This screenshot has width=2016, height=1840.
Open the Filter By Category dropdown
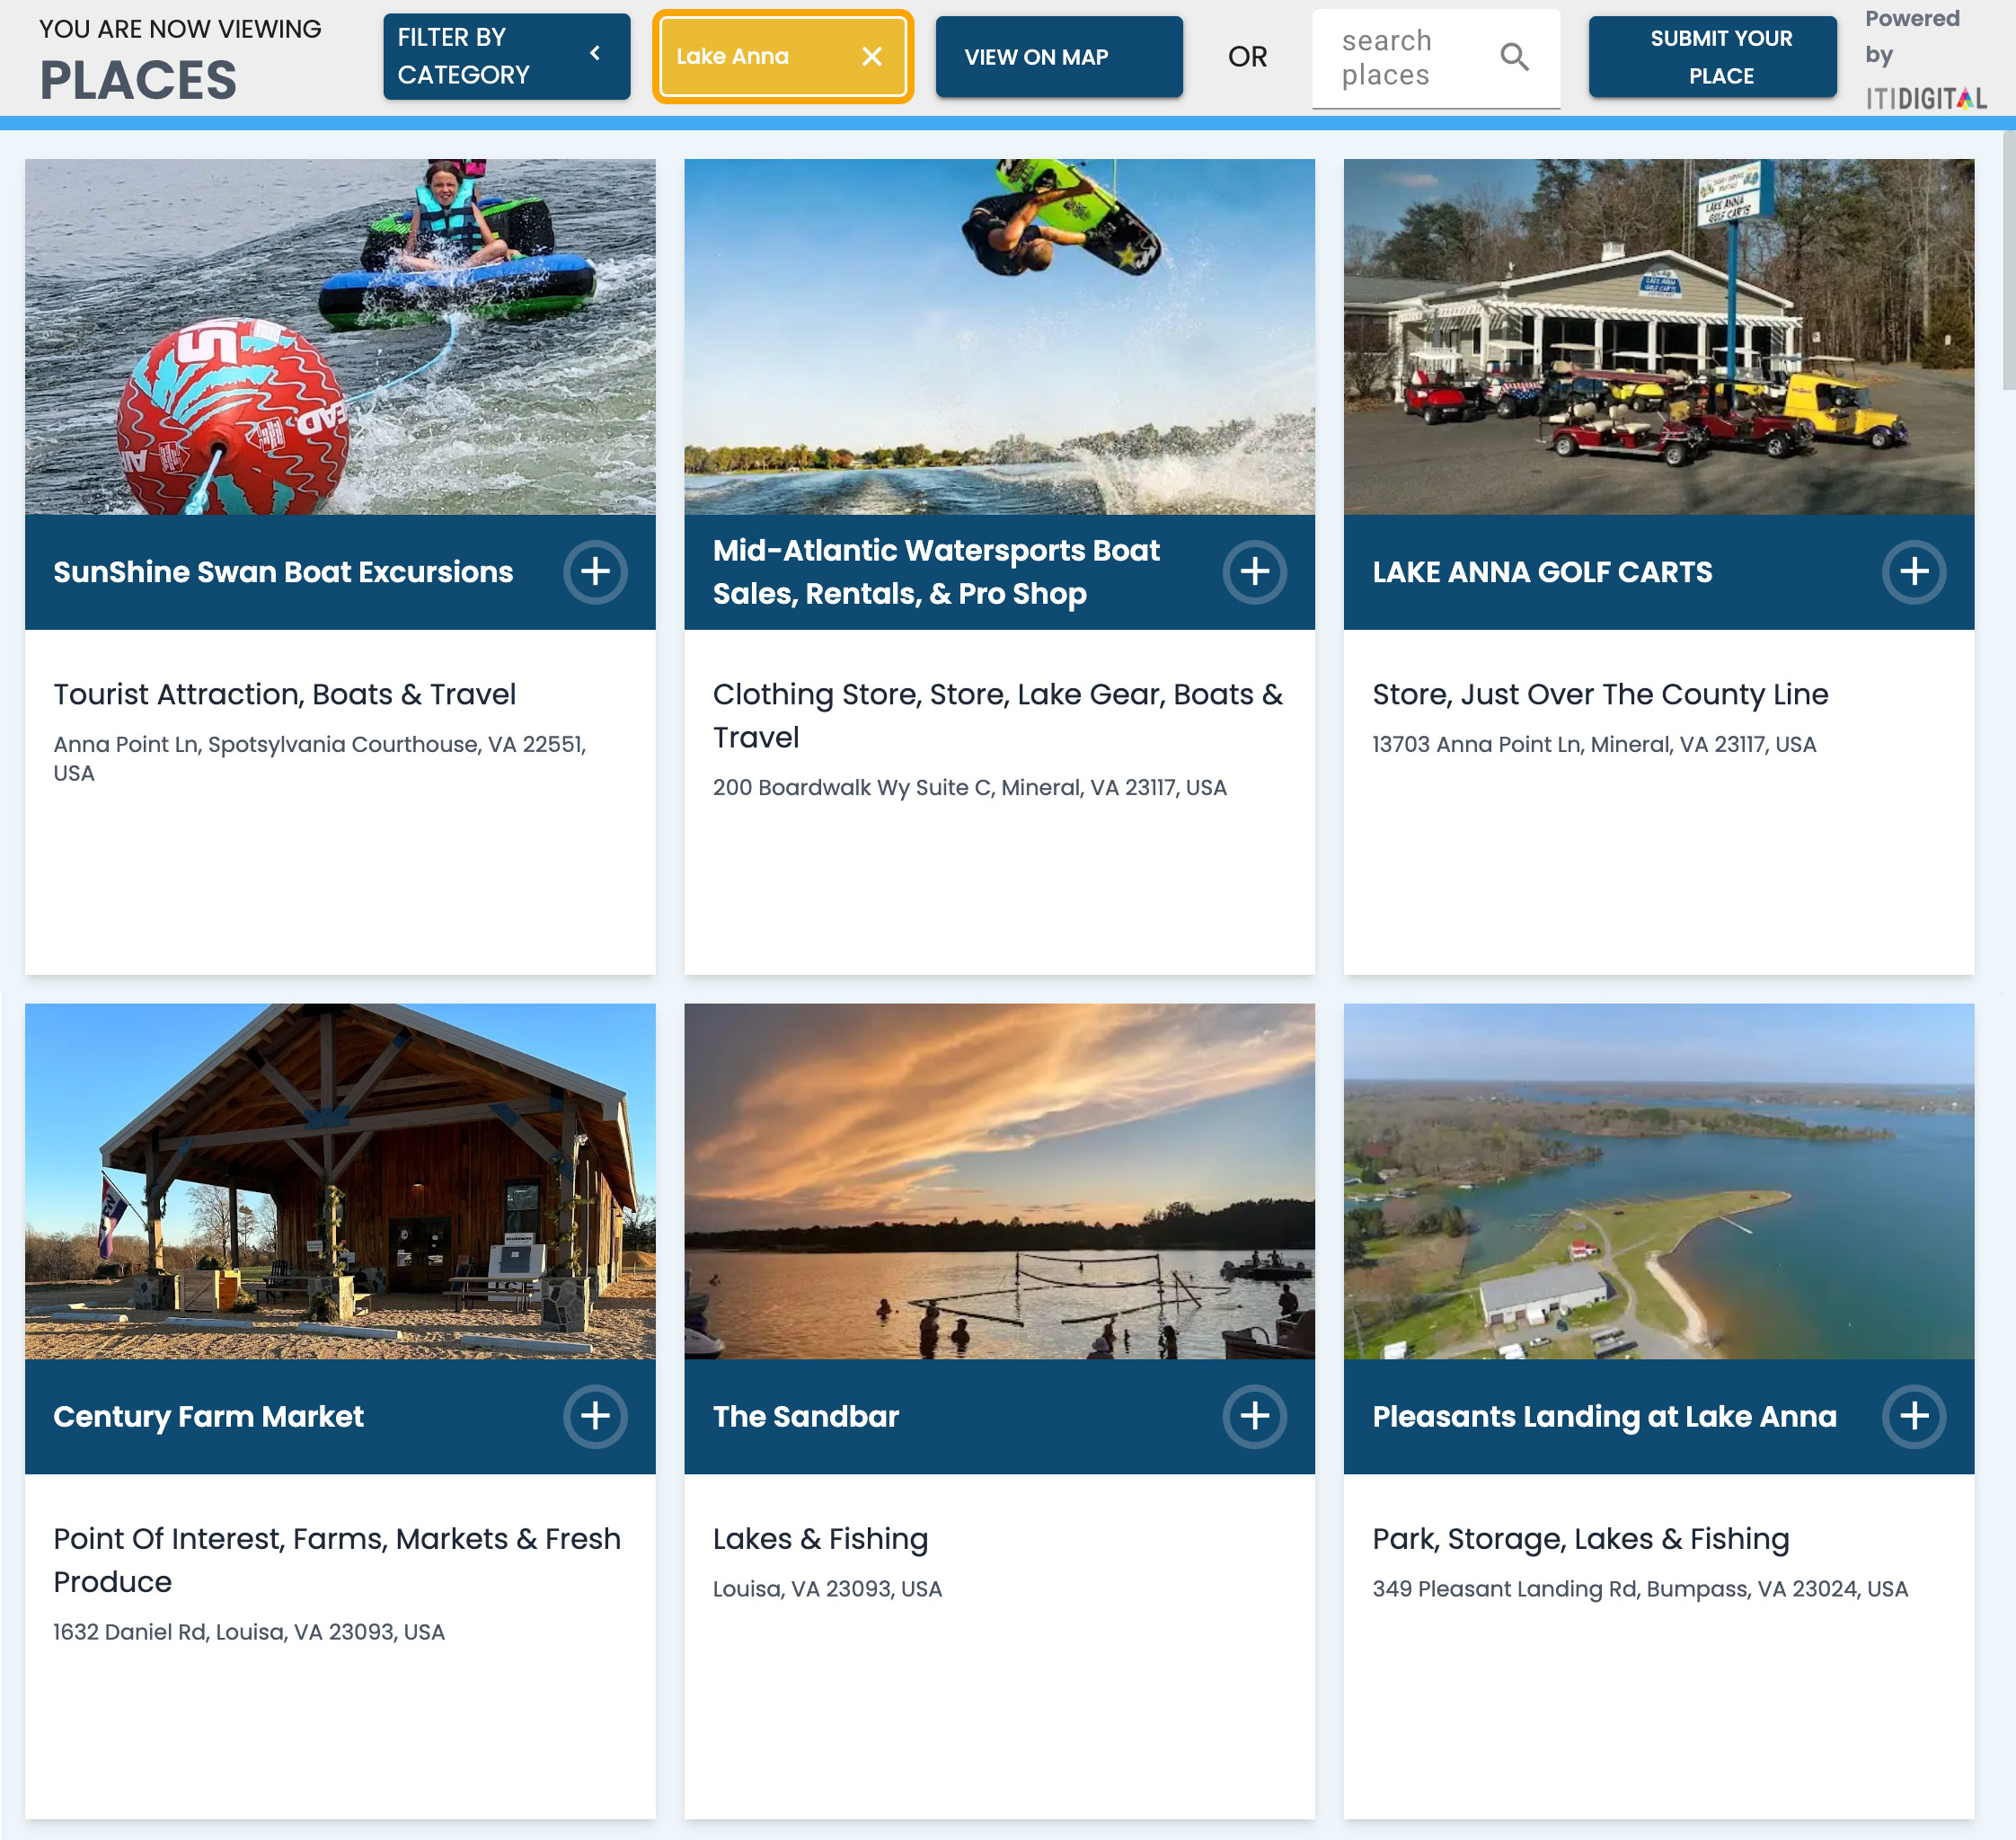507,57
